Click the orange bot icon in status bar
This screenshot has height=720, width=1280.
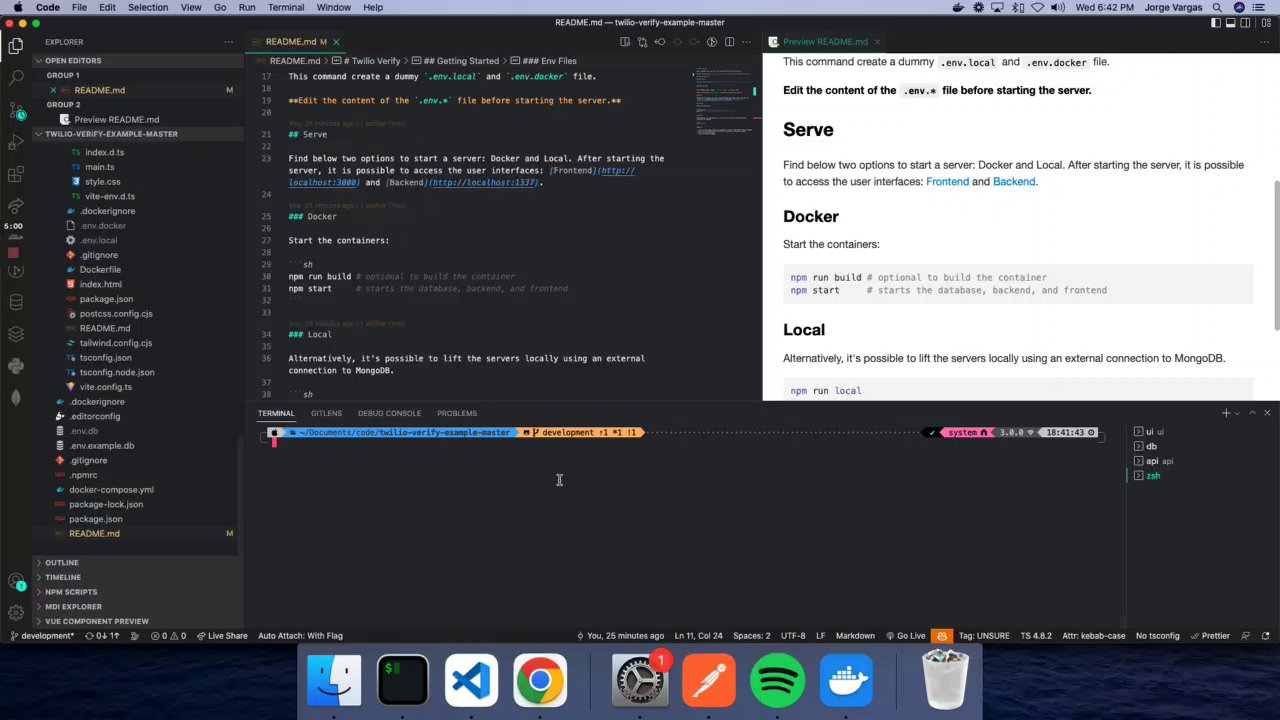click(x=941, y=636)
